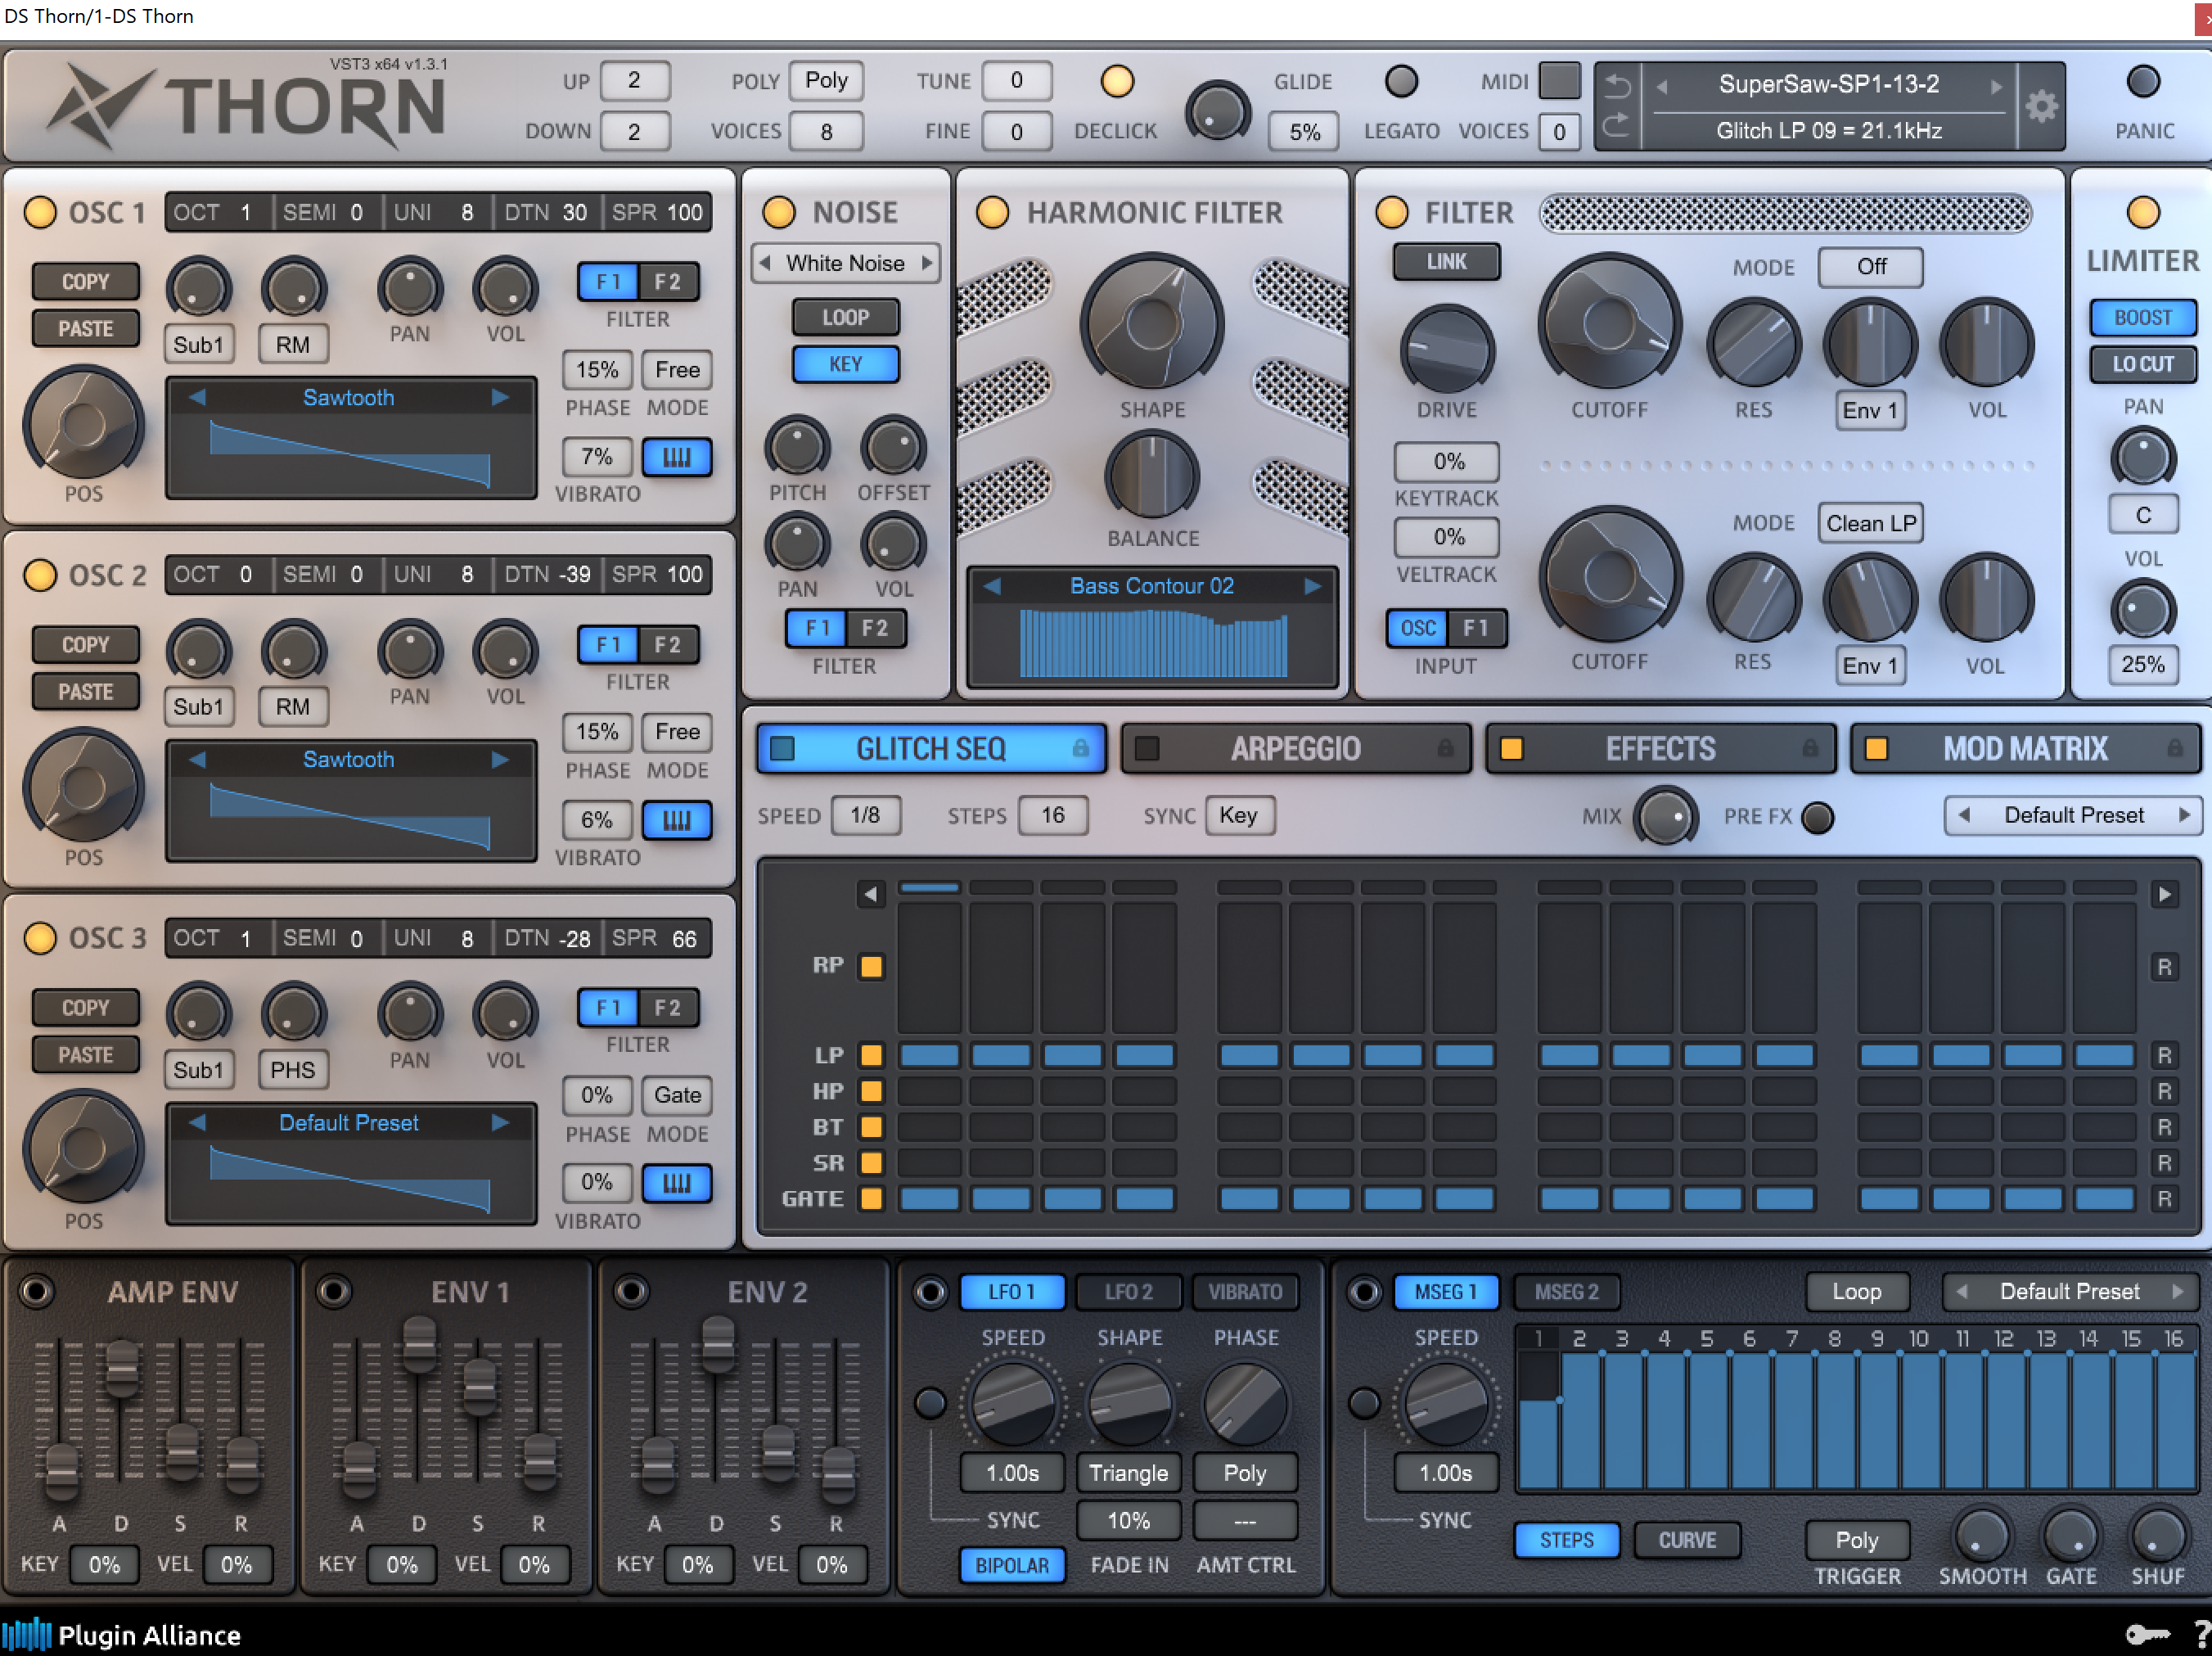The height and width of the screenshot is (1656, 2212).
Task: Open the White Noise type selector
Action: pos(845,263)
